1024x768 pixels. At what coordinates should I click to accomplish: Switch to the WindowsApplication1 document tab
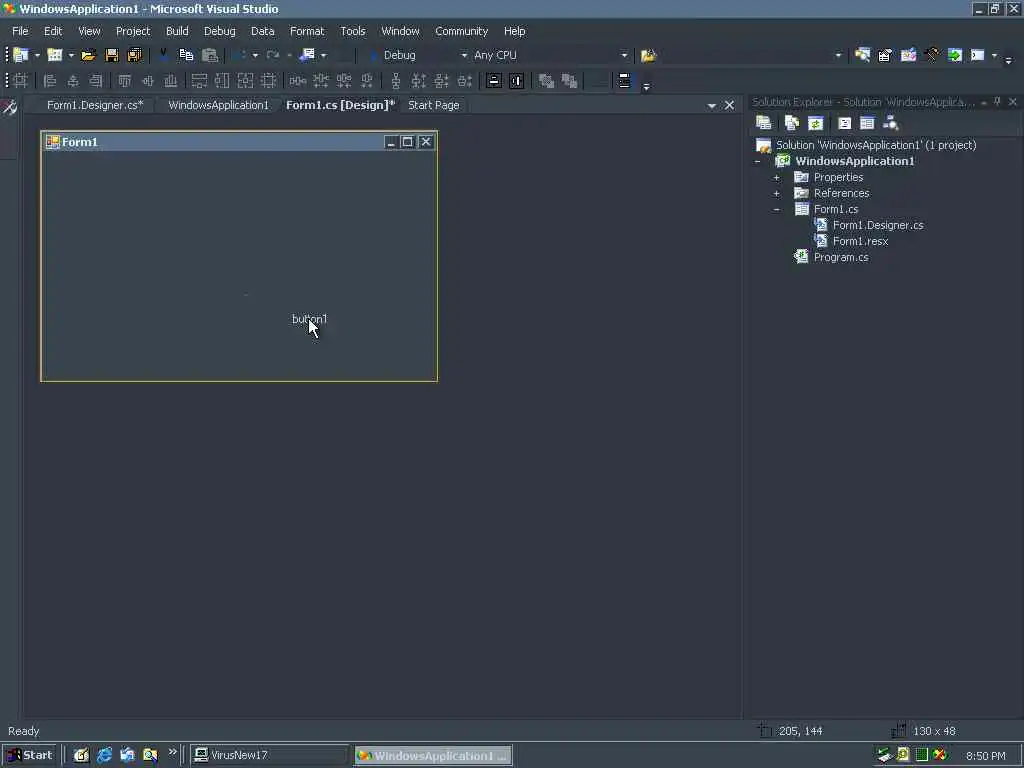coord(218,105)
